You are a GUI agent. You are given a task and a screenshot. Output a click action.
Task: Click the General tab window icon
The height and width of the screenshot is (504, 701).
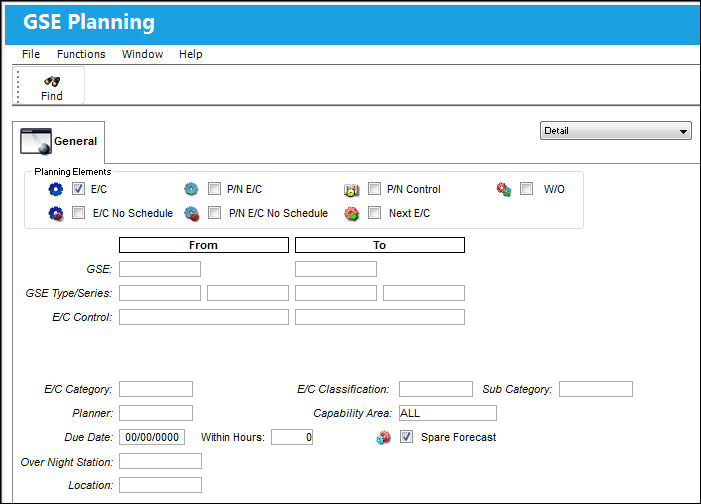36,141
